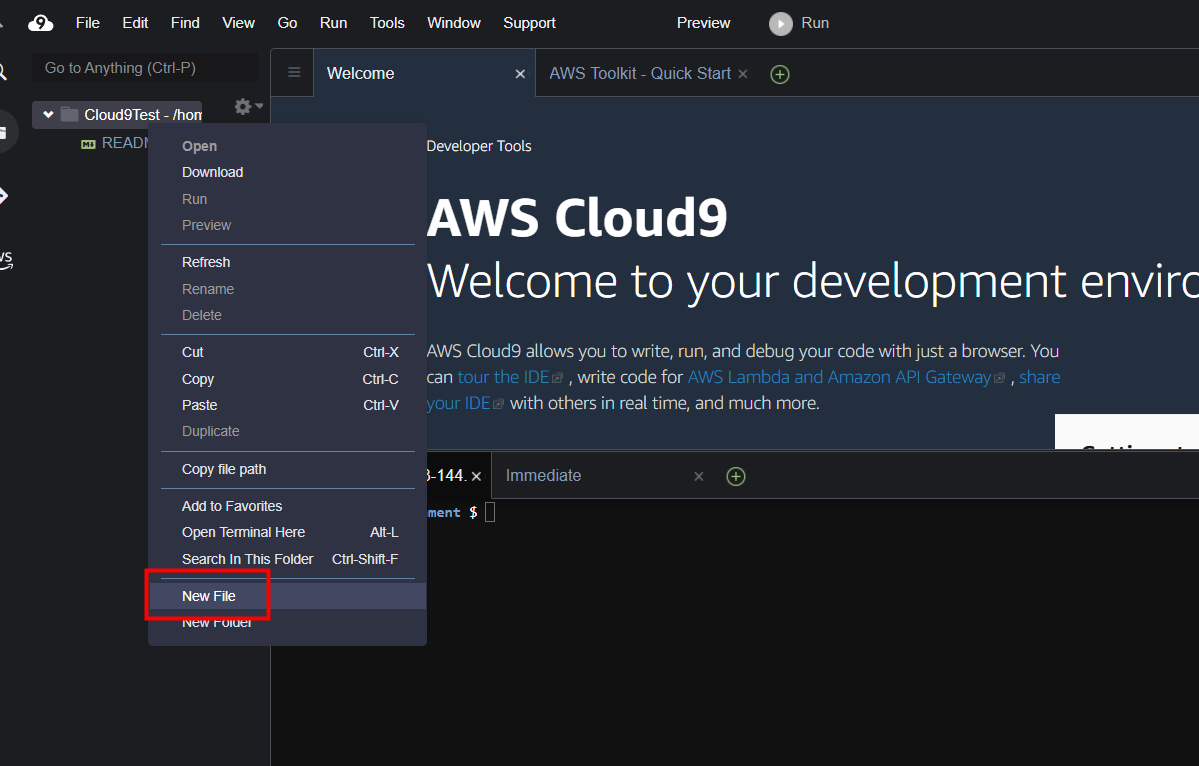Click the editor pane hamburger menu icon

[x=294, y=73]
